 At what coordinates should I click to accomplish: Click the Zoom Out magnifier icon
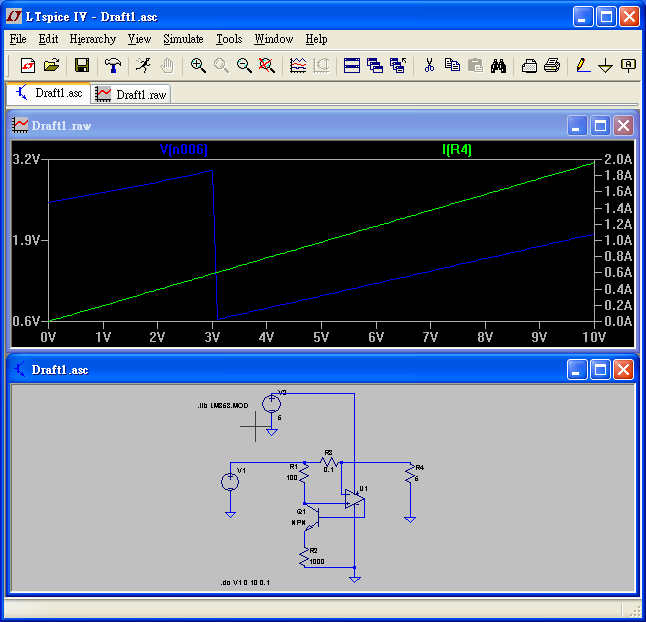244,65
